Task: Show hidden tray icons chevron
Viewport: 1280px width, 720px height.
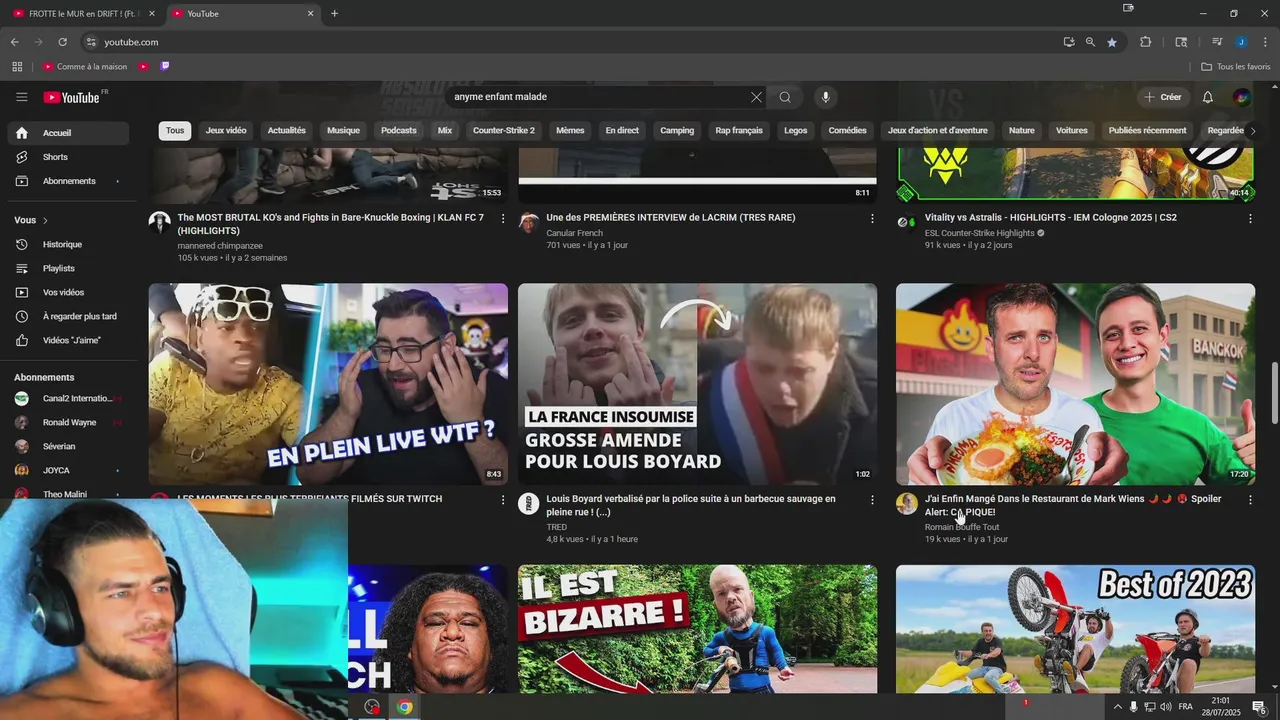Action: pyautogui.click(x=1117, y=707)
